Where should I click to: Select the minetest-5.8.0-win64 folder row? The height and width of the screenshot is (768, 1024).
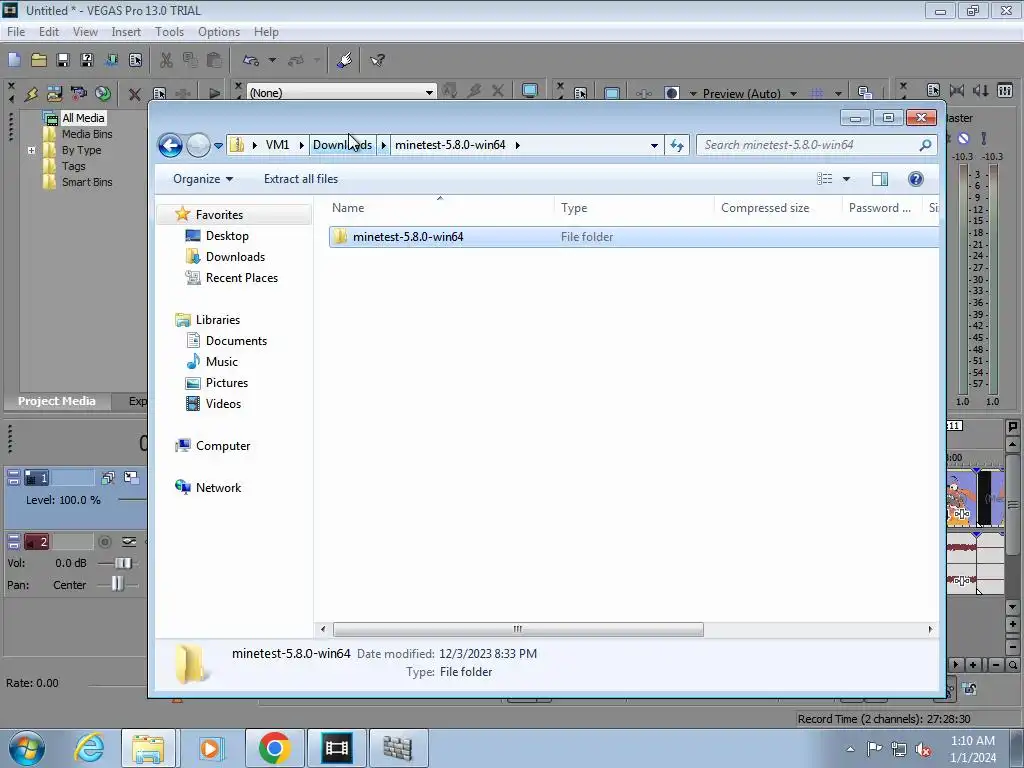click(x=633, y=237)
